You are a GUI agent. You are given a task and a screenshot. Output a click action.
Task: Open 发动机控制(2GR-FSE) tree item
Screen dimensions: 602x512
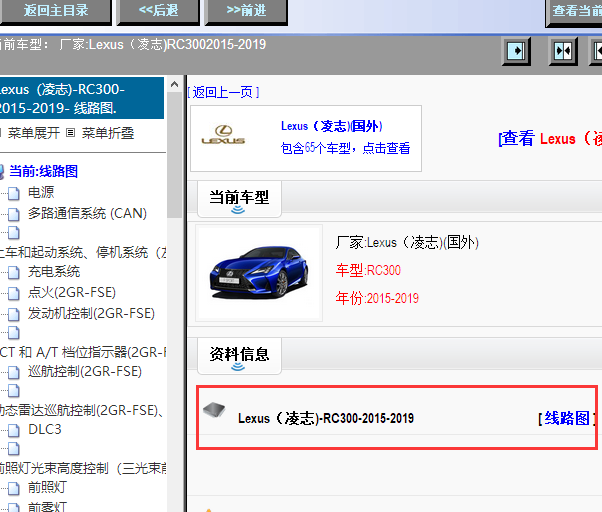coord(91,313)
